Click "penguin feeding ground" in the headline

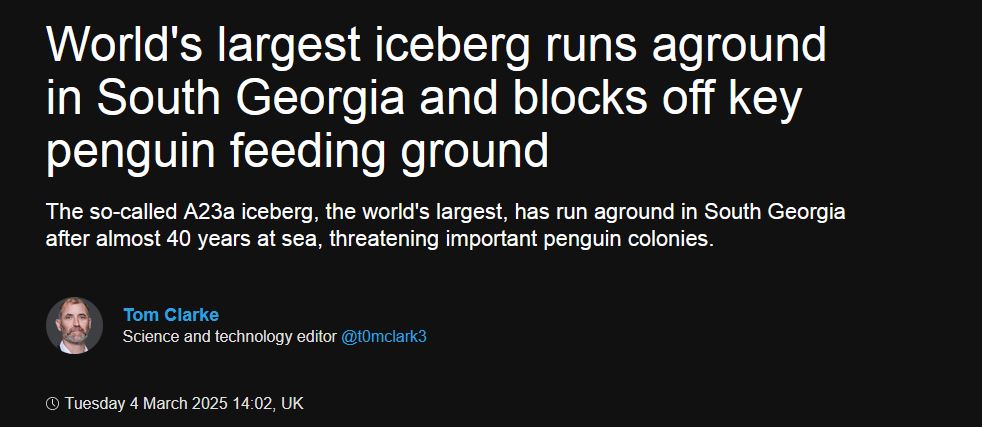298,152
